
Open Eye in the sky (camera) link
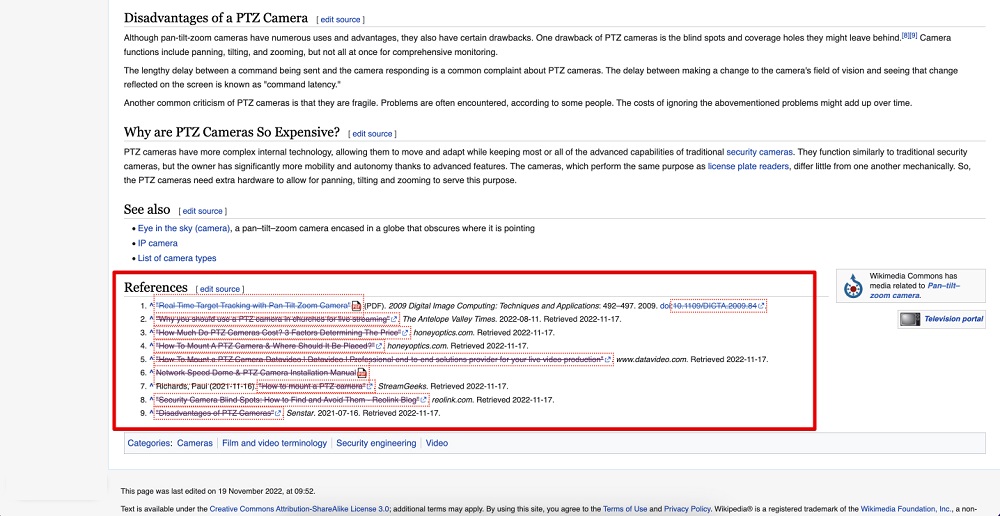(x=184, y=228)
